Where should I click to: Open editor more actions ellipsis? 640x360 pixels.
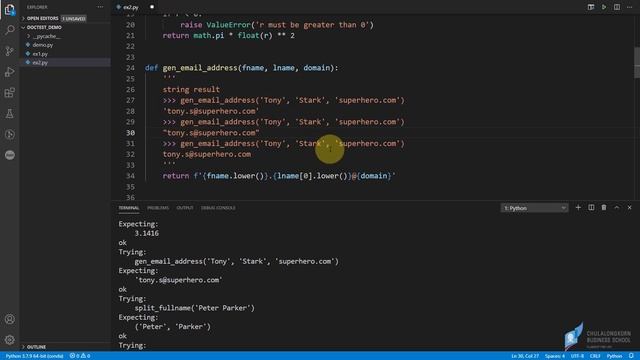pyautogui.click(x=629, y=7)
